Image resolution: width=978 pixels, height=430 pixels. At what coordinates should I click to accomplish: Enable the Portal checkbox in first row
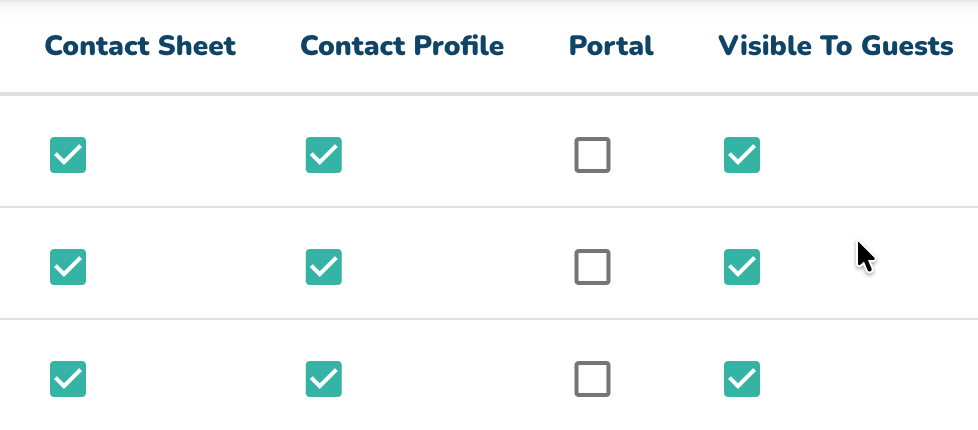point(592,155)
